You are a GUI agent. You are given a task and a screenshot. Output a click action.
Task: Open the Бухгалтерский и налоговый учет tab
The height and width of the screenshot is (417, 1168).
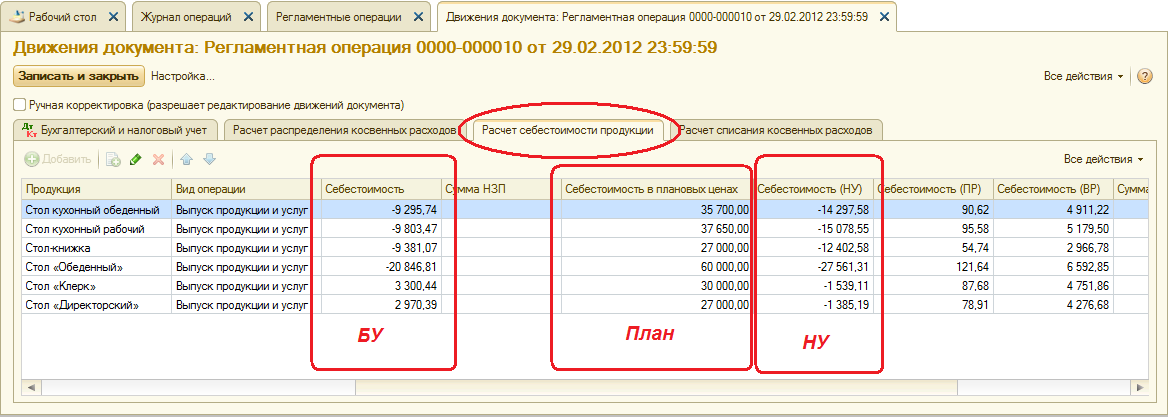tap(116, 130)
